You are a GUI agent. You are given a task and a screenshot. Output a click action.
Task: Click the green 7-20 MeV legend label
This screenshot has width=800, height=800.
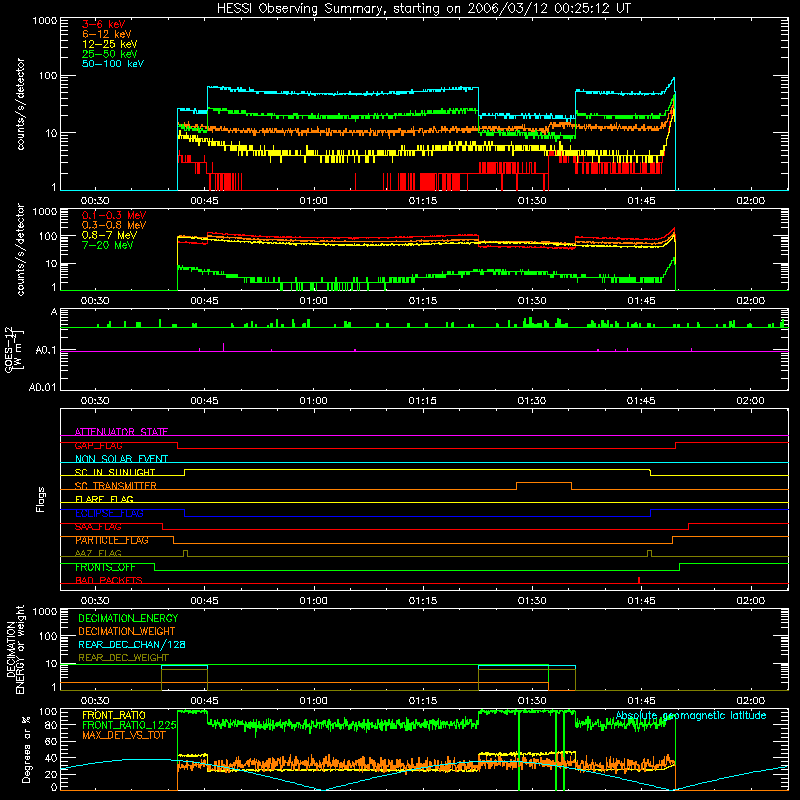pos(108,245)
